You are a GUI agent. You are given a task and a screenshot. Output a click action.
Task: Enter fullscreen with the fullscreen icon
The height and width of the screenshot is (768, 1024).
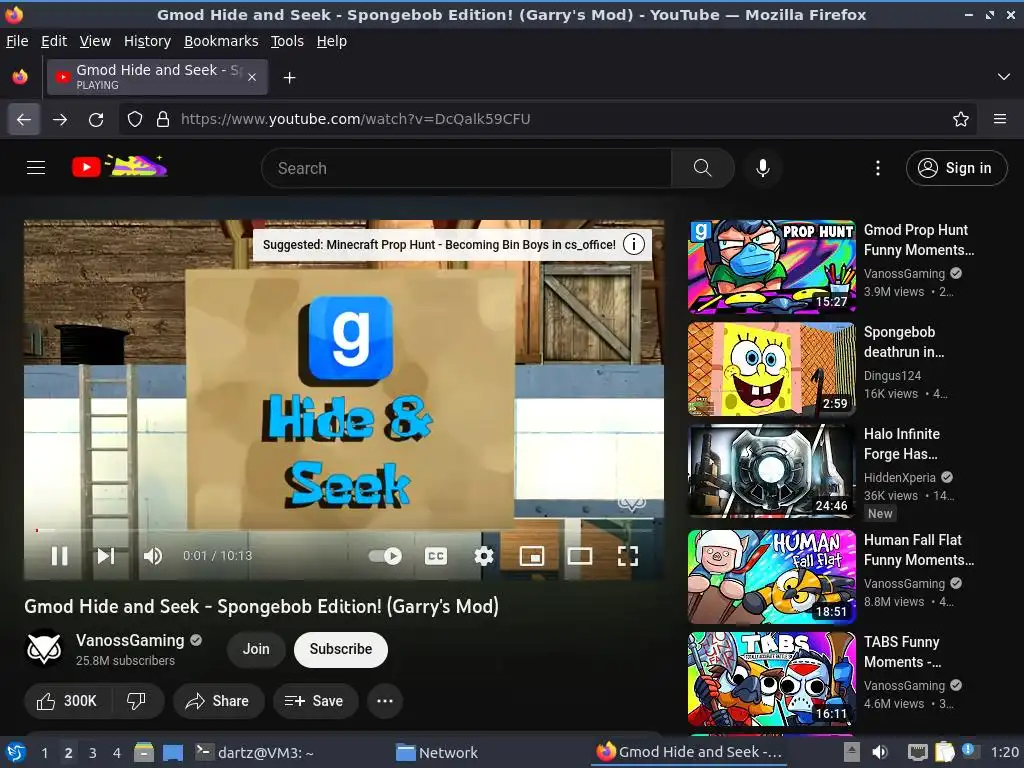(x=628, y=556)
